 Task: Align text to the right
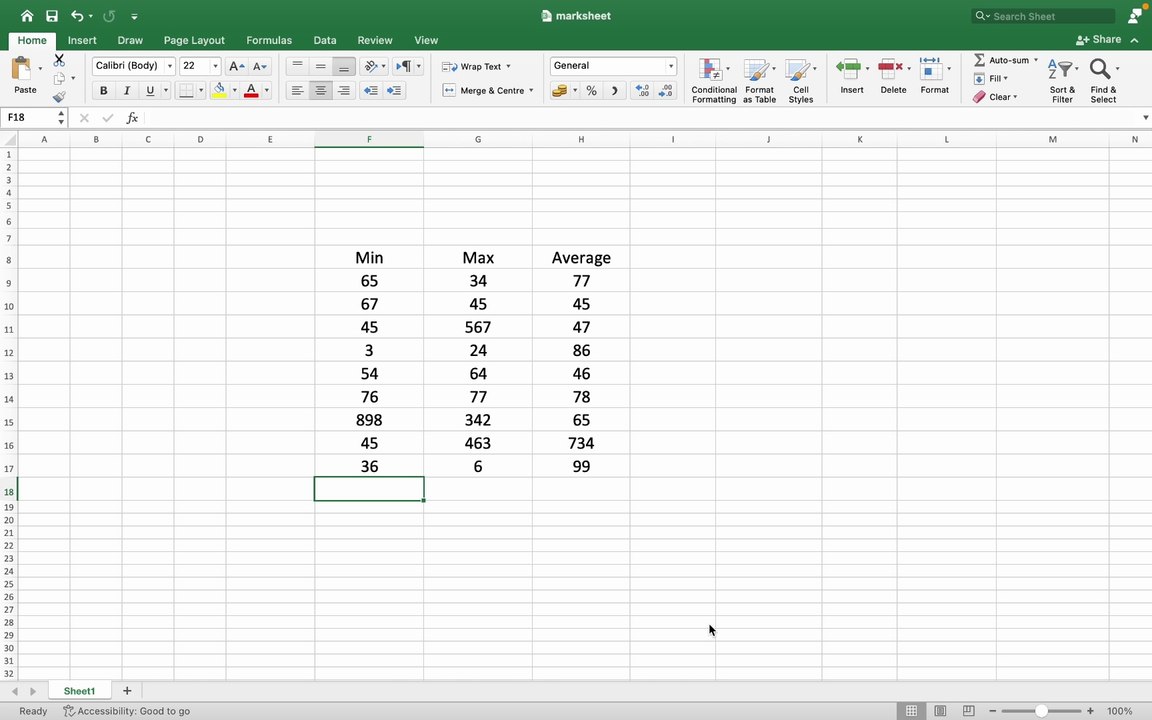pos(344,90)
